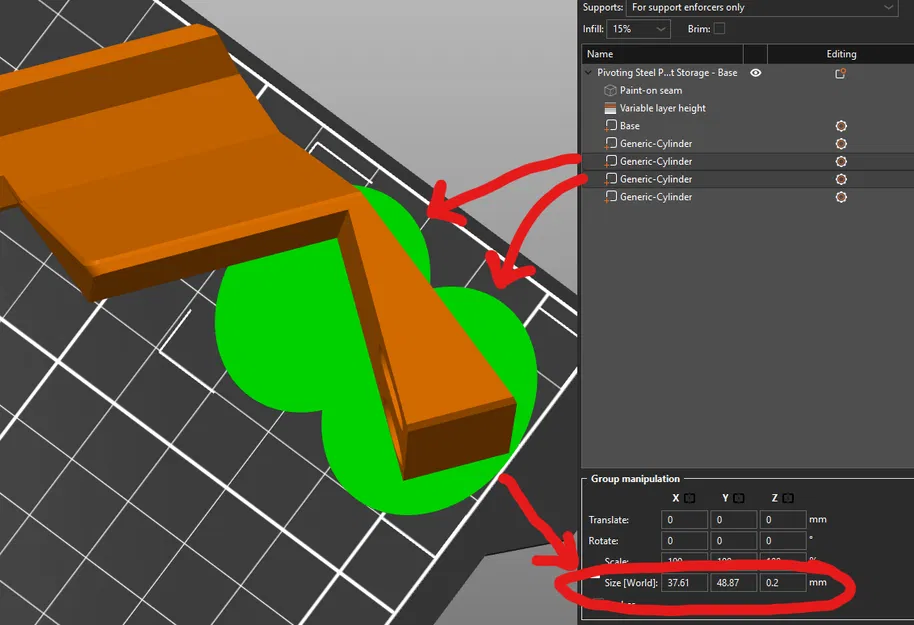Viewport: 914px width, 625px height.
Task: Open settings gear for second Generic-Cylinder
Action: pos(841,161)
